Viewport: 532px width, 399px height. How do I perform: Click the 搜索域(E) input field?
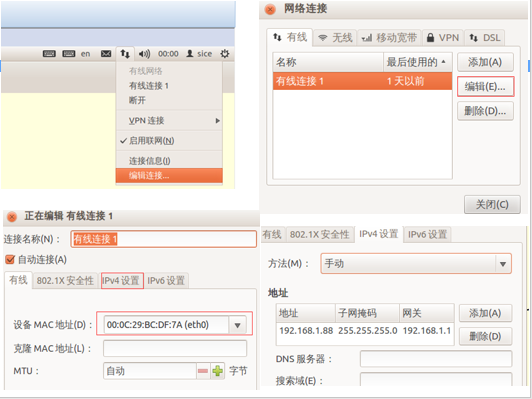(x=436, y=379)
